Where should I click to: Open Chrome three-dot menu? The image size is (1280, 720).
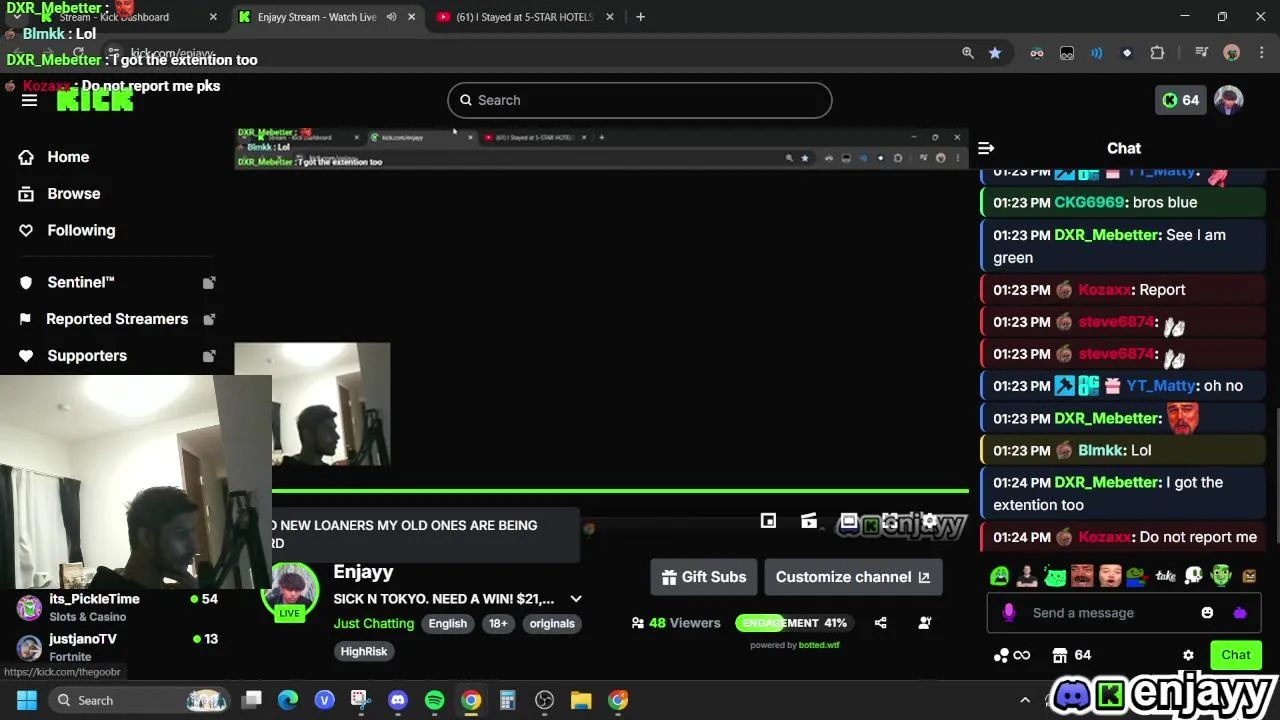[1260, 53]
